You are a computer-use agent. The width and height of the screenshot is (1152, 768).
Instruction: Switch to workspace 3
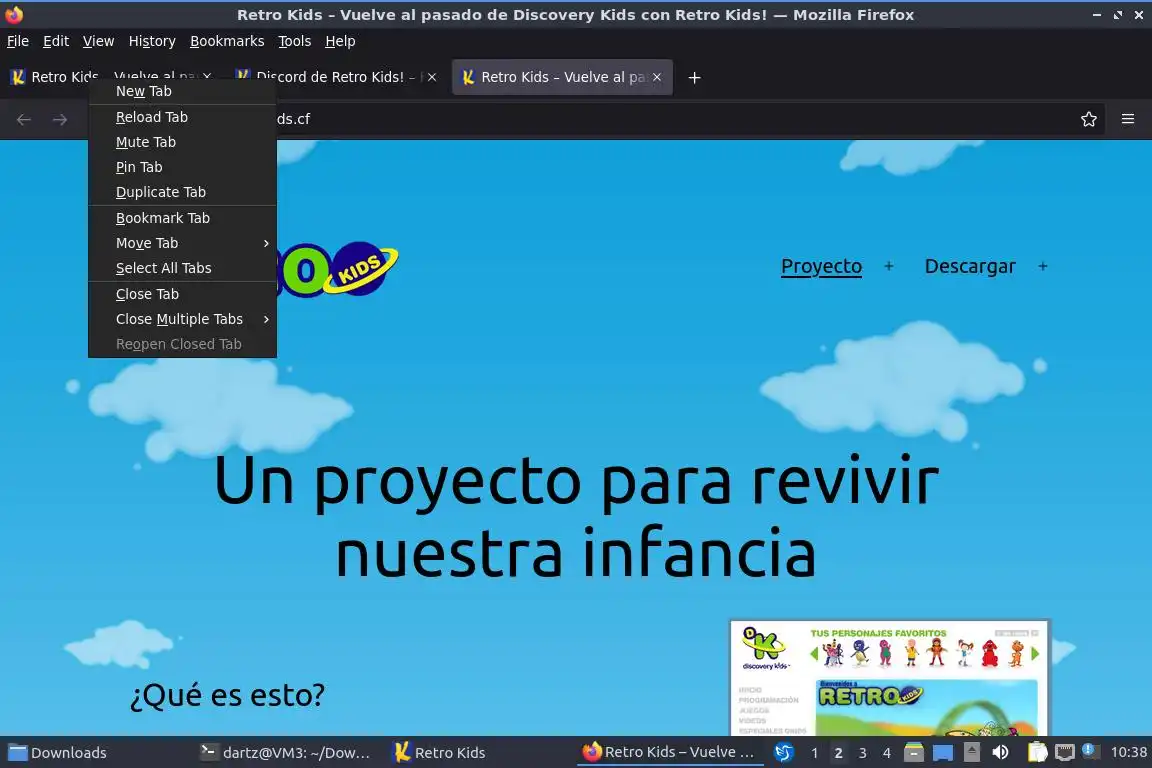863,753
